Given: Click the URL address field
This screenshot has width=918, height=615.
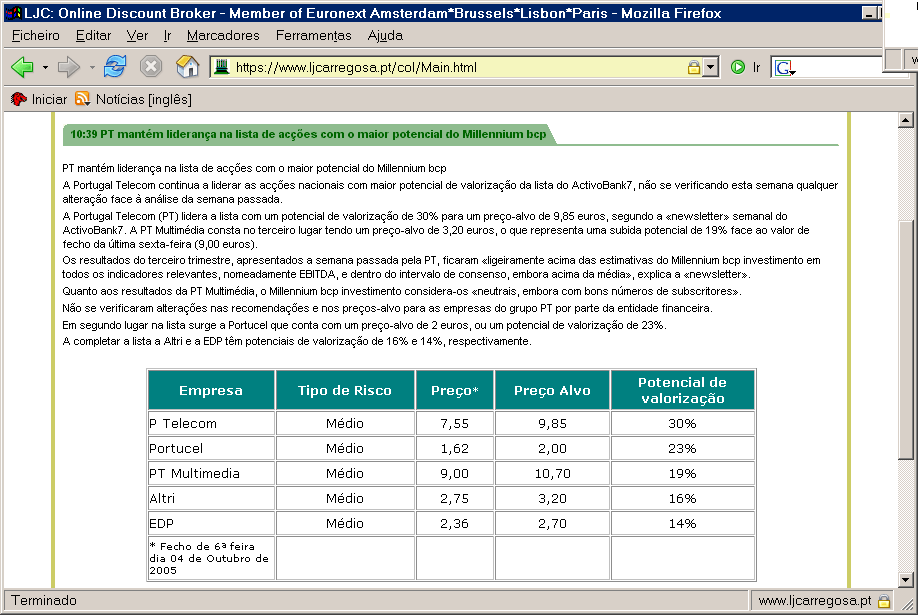Looking at the screenshot, I should point(450,68).
